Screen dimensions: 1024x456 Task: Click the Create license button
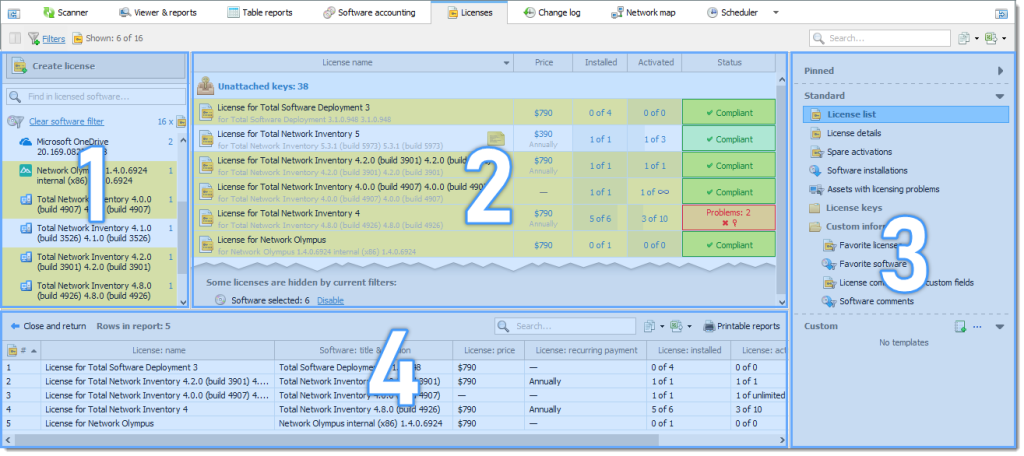tap(95, 66)
